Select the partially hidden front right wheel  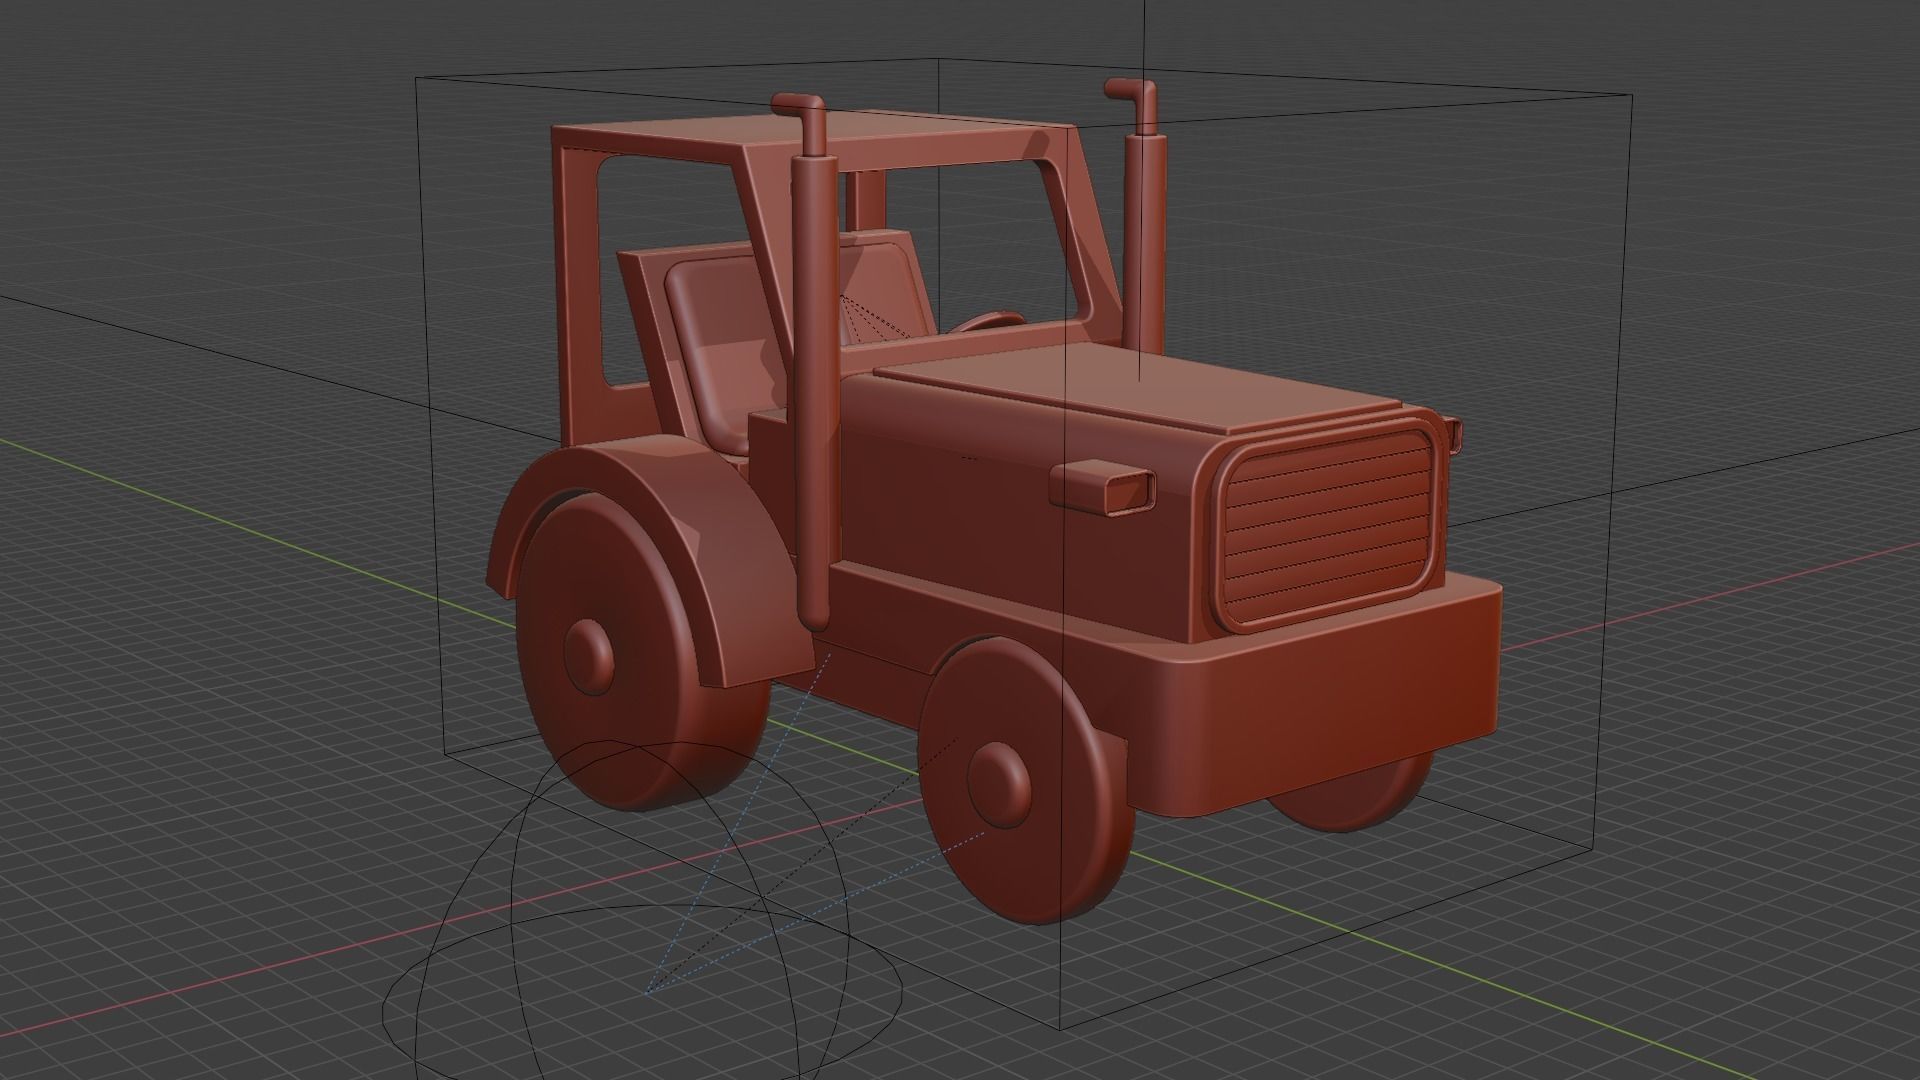(x=1350, y=795)
